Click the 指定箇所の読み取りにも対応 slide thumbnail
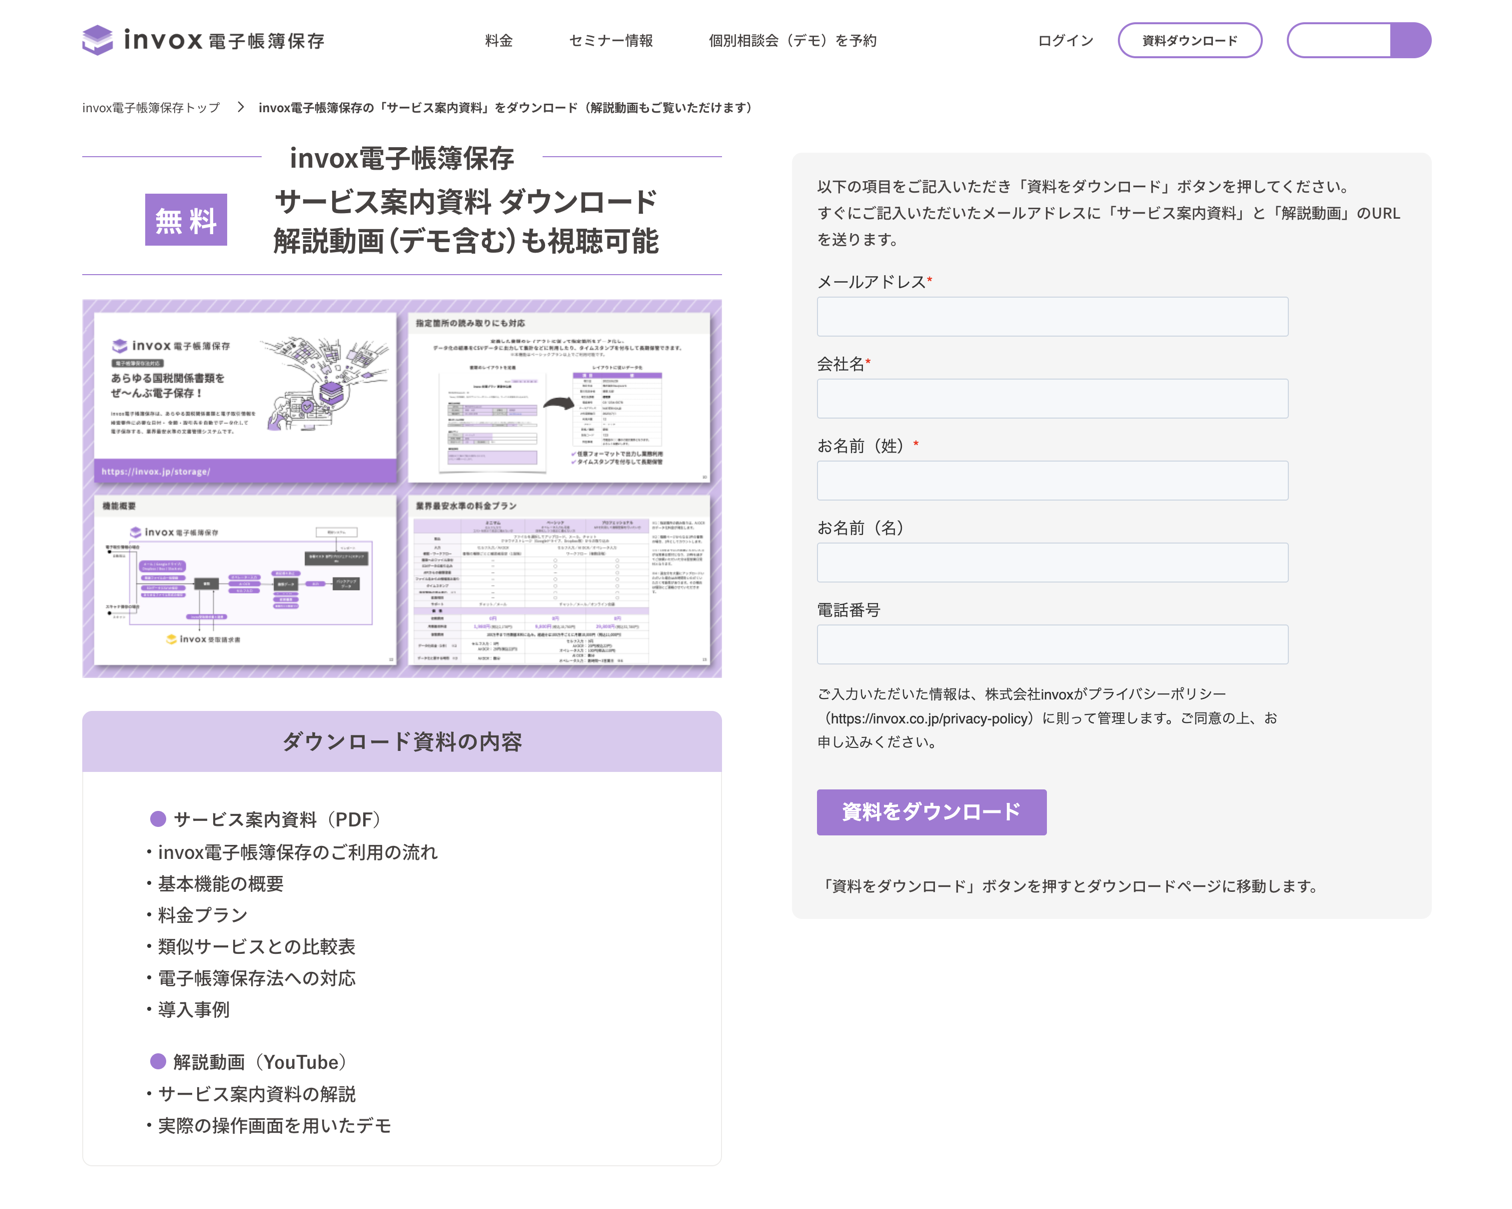The image size is (1512, 1209). coord(560,397)
